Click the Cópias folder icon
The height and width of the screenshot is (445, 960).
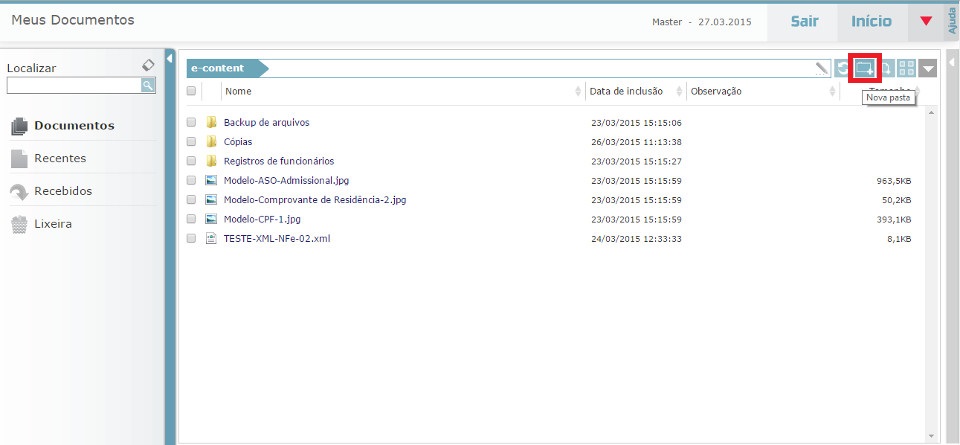(211, 141)
